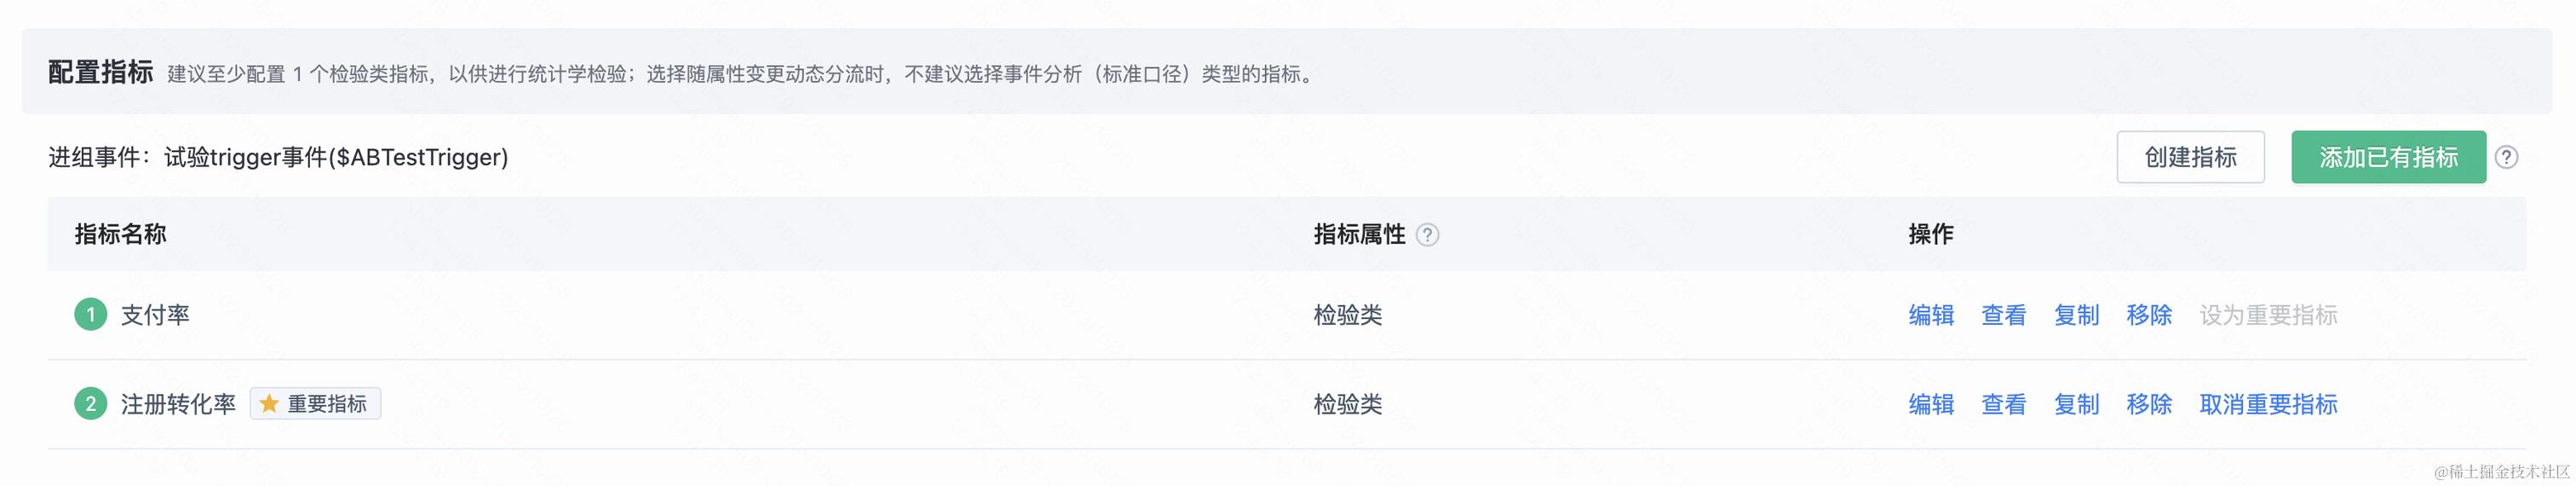Viewport: 2576px width, 486px height.
Task: Click 添加已有指标 green button
Action: tap(2388, 157)
